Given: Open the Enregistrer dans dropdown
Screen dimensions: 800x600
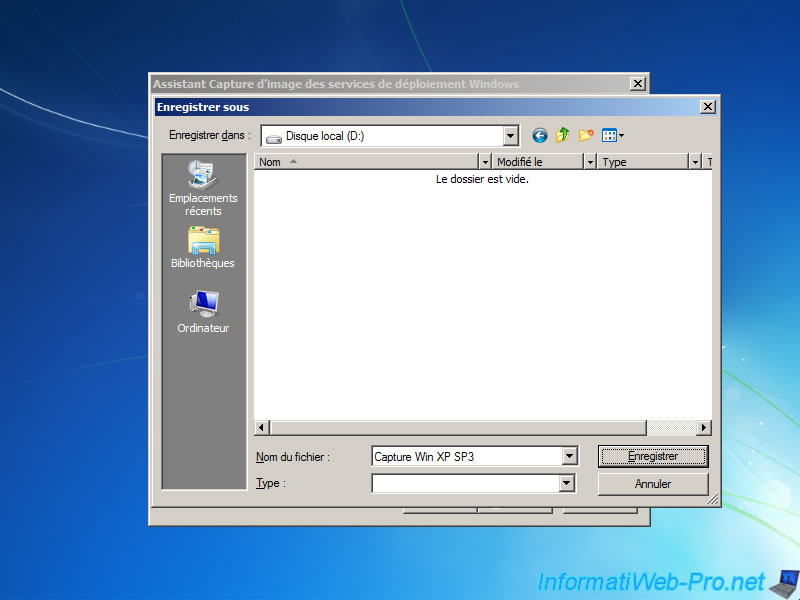Looking at the screenshot, I should pyautogui.click(x=509, y=135).
